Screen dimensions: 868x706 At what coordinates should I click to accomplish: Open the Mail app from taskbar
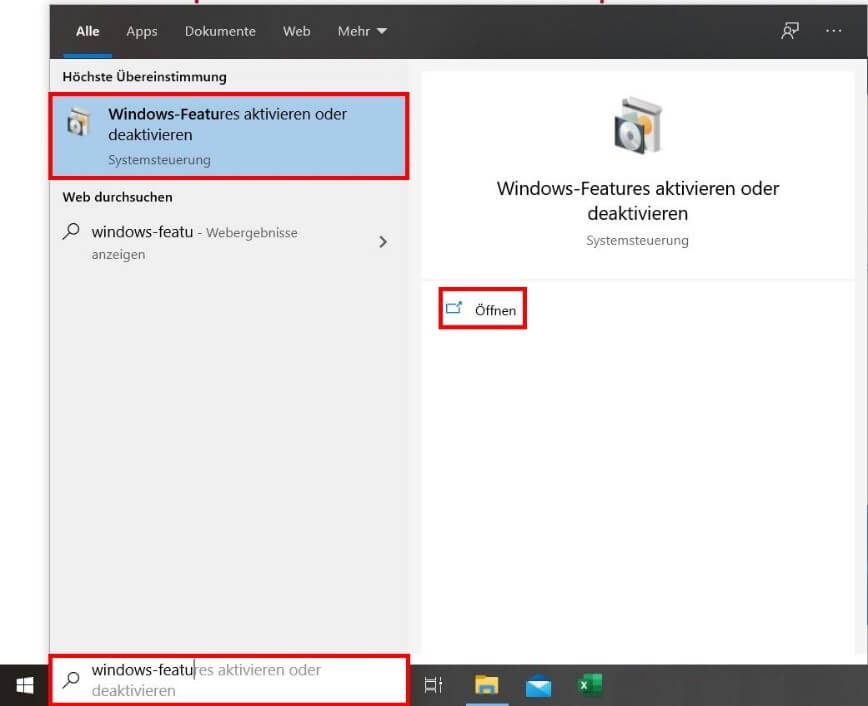tap(539, 685)
